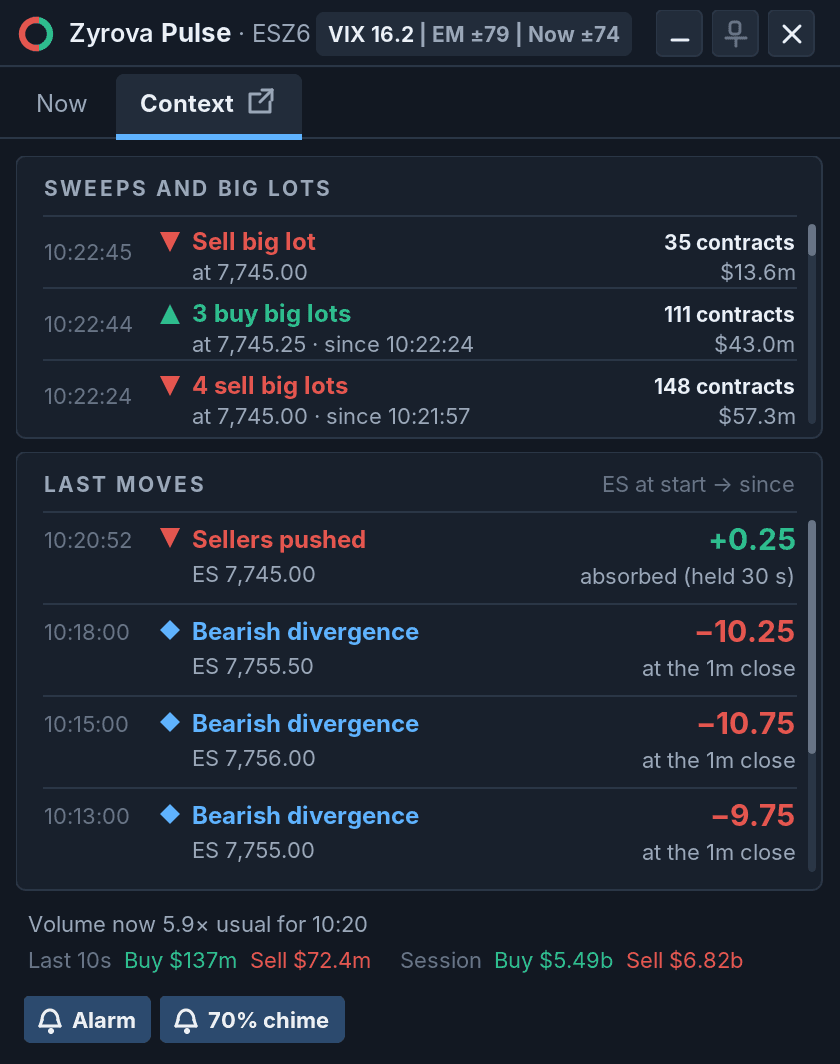The height and width of the screenshot is (1064, 840).
Task: Click the −10.25 move result
Action: coord(745,632)
